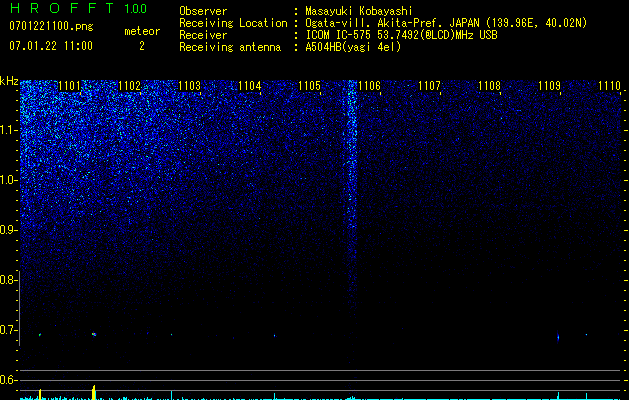Click the 1109 time marker
The width and height of the screenshot is (629, 400).
[x=549, y=86]
